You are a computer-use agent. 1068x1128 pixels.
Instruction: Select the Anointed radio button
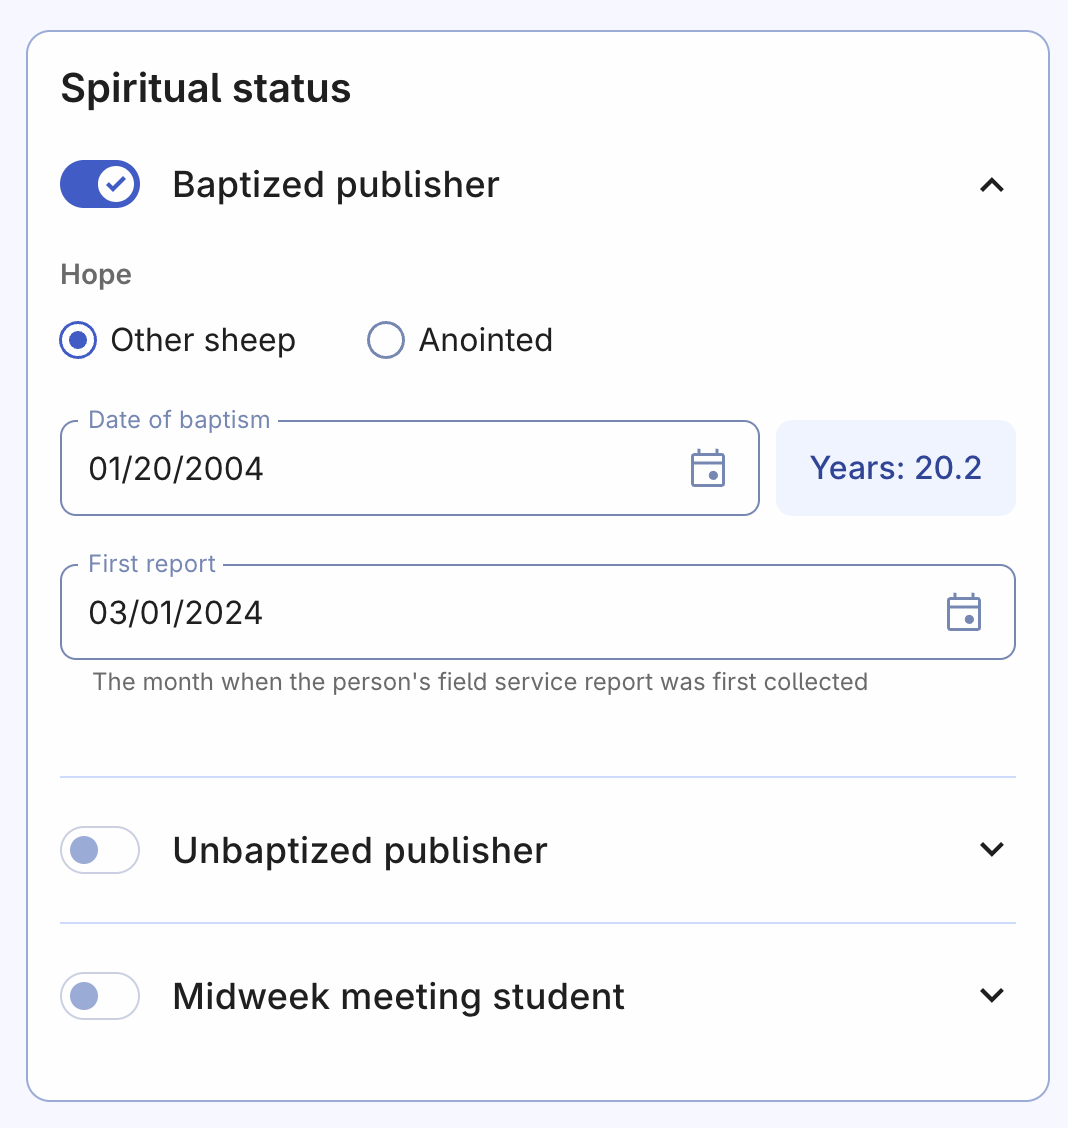[x=386, y=340]
